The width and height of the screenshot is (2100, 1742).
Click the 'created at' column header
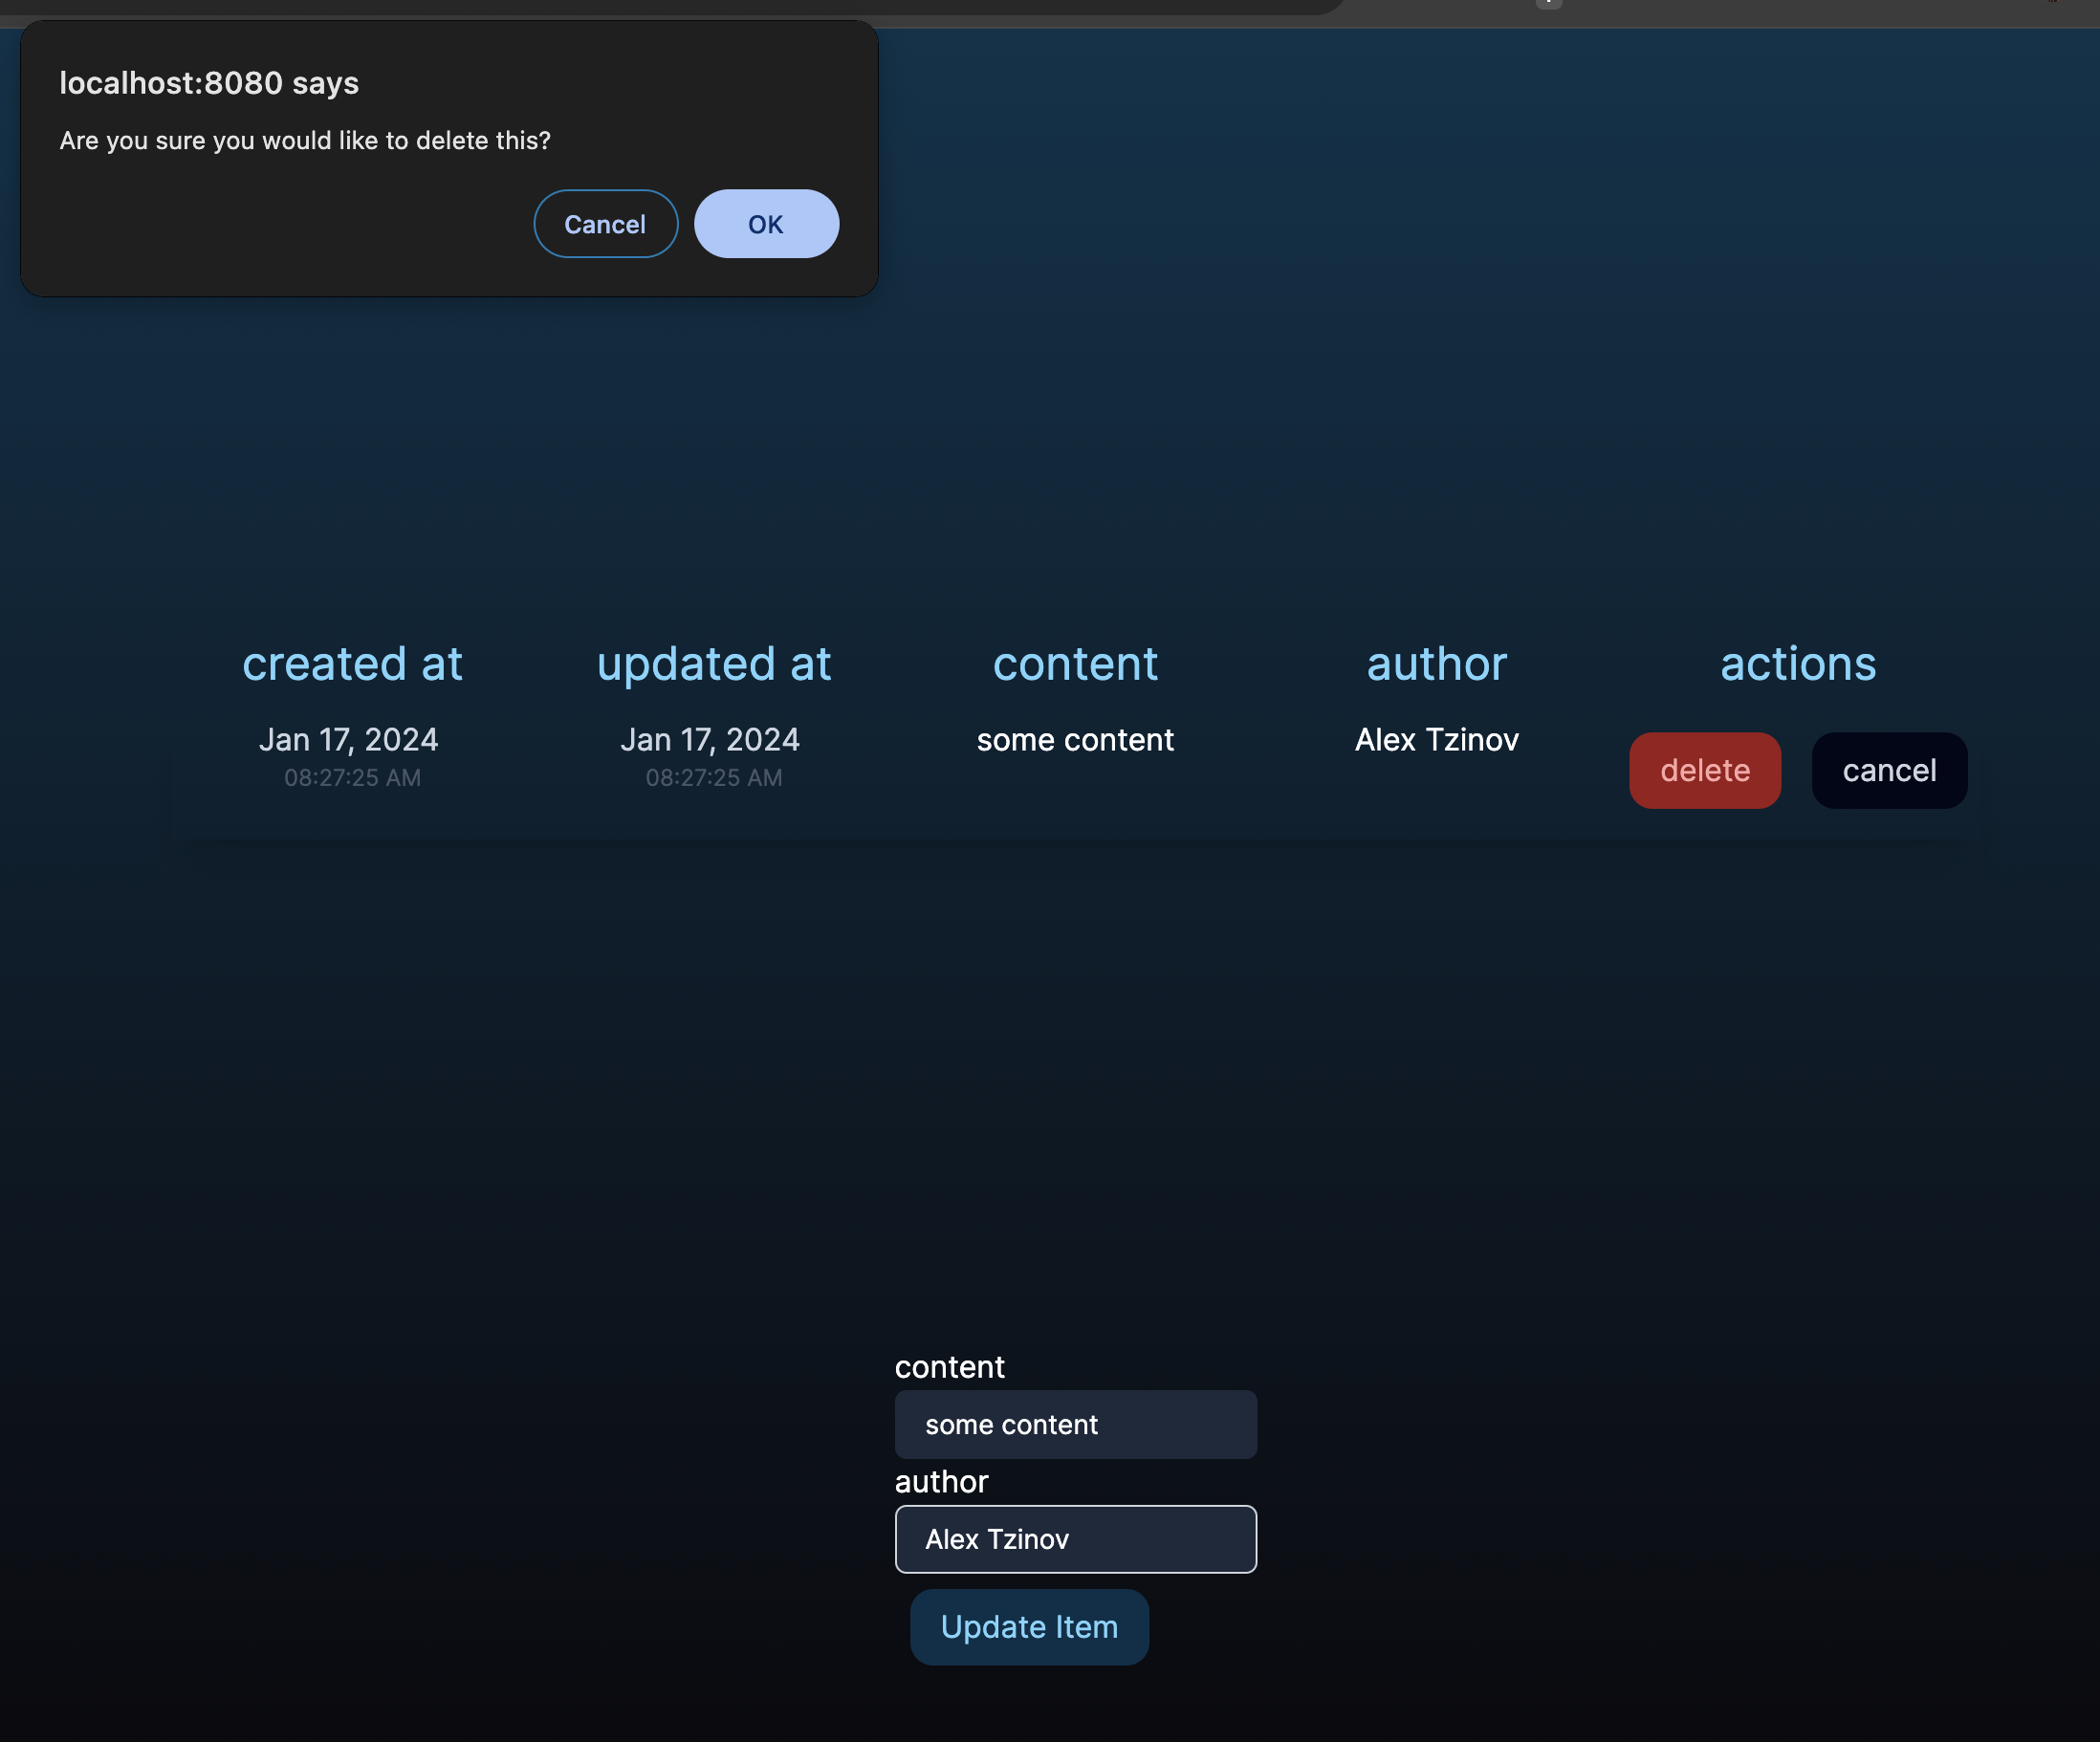(x=352, y=664)
